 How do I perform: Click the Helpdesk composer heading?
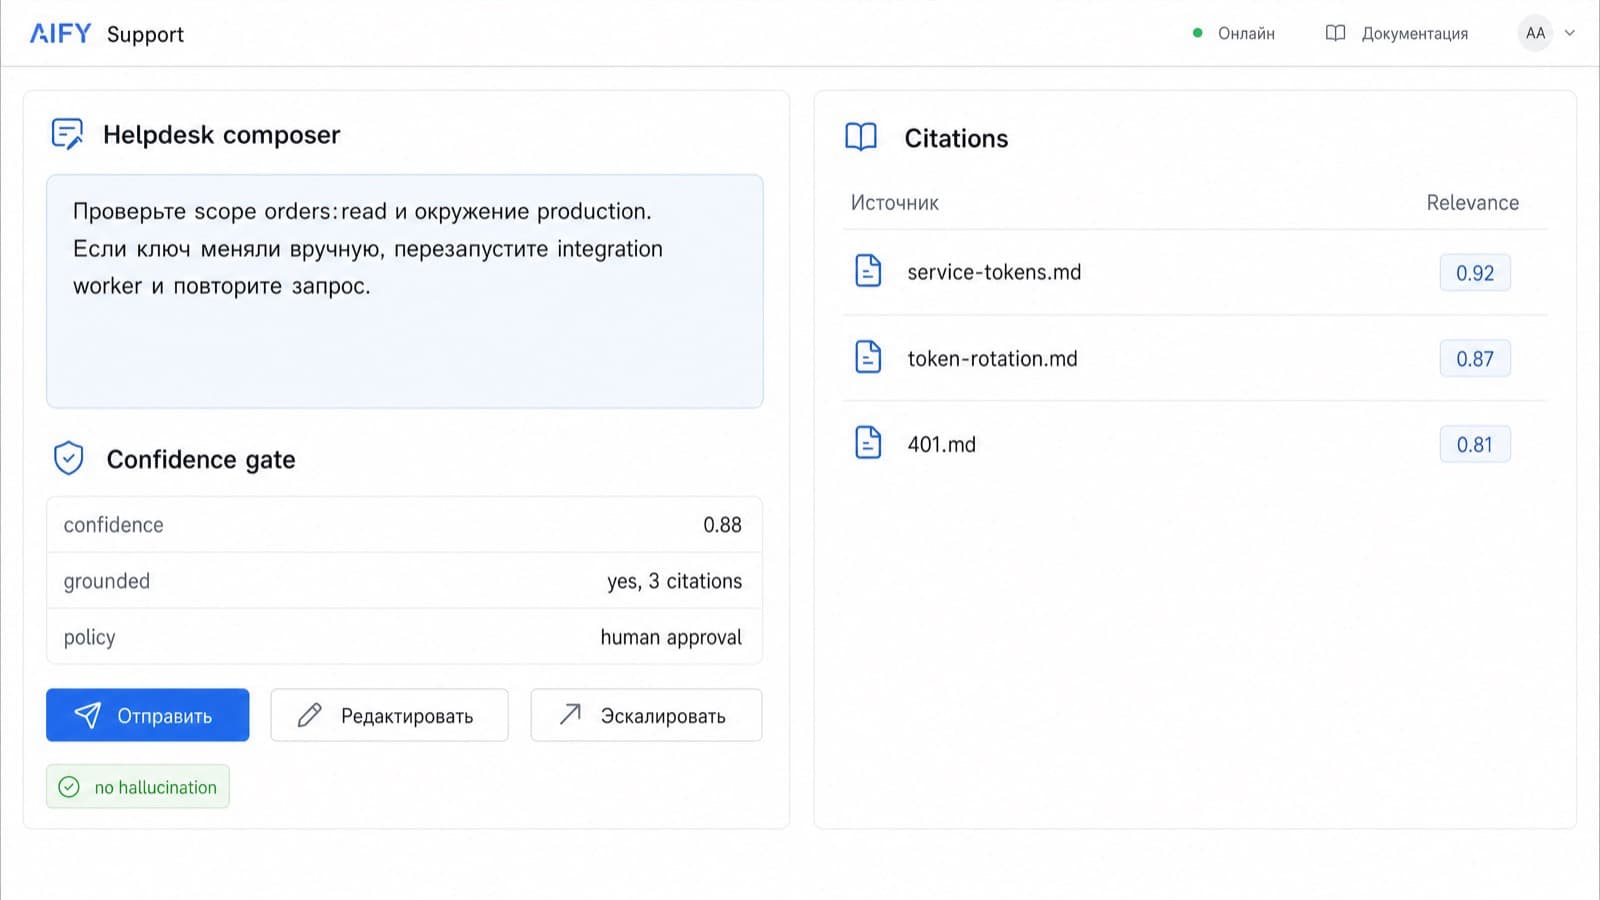221,135
